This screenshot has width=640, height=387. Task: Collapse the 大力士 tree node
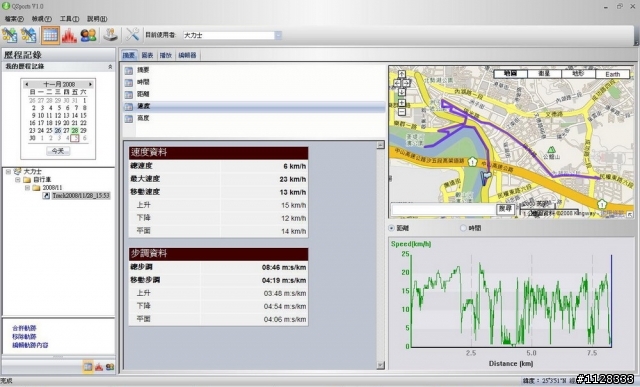pos(8,172)
